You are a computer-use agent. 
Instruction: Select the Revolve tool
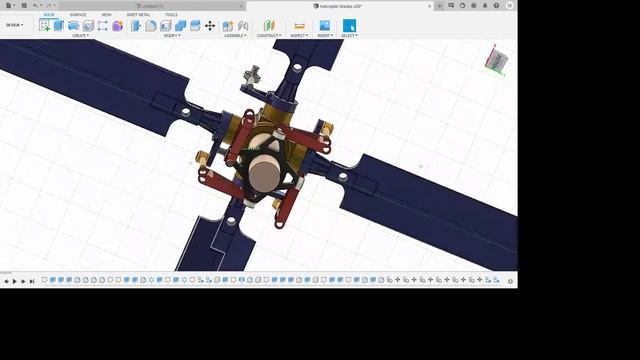[73, 26]
